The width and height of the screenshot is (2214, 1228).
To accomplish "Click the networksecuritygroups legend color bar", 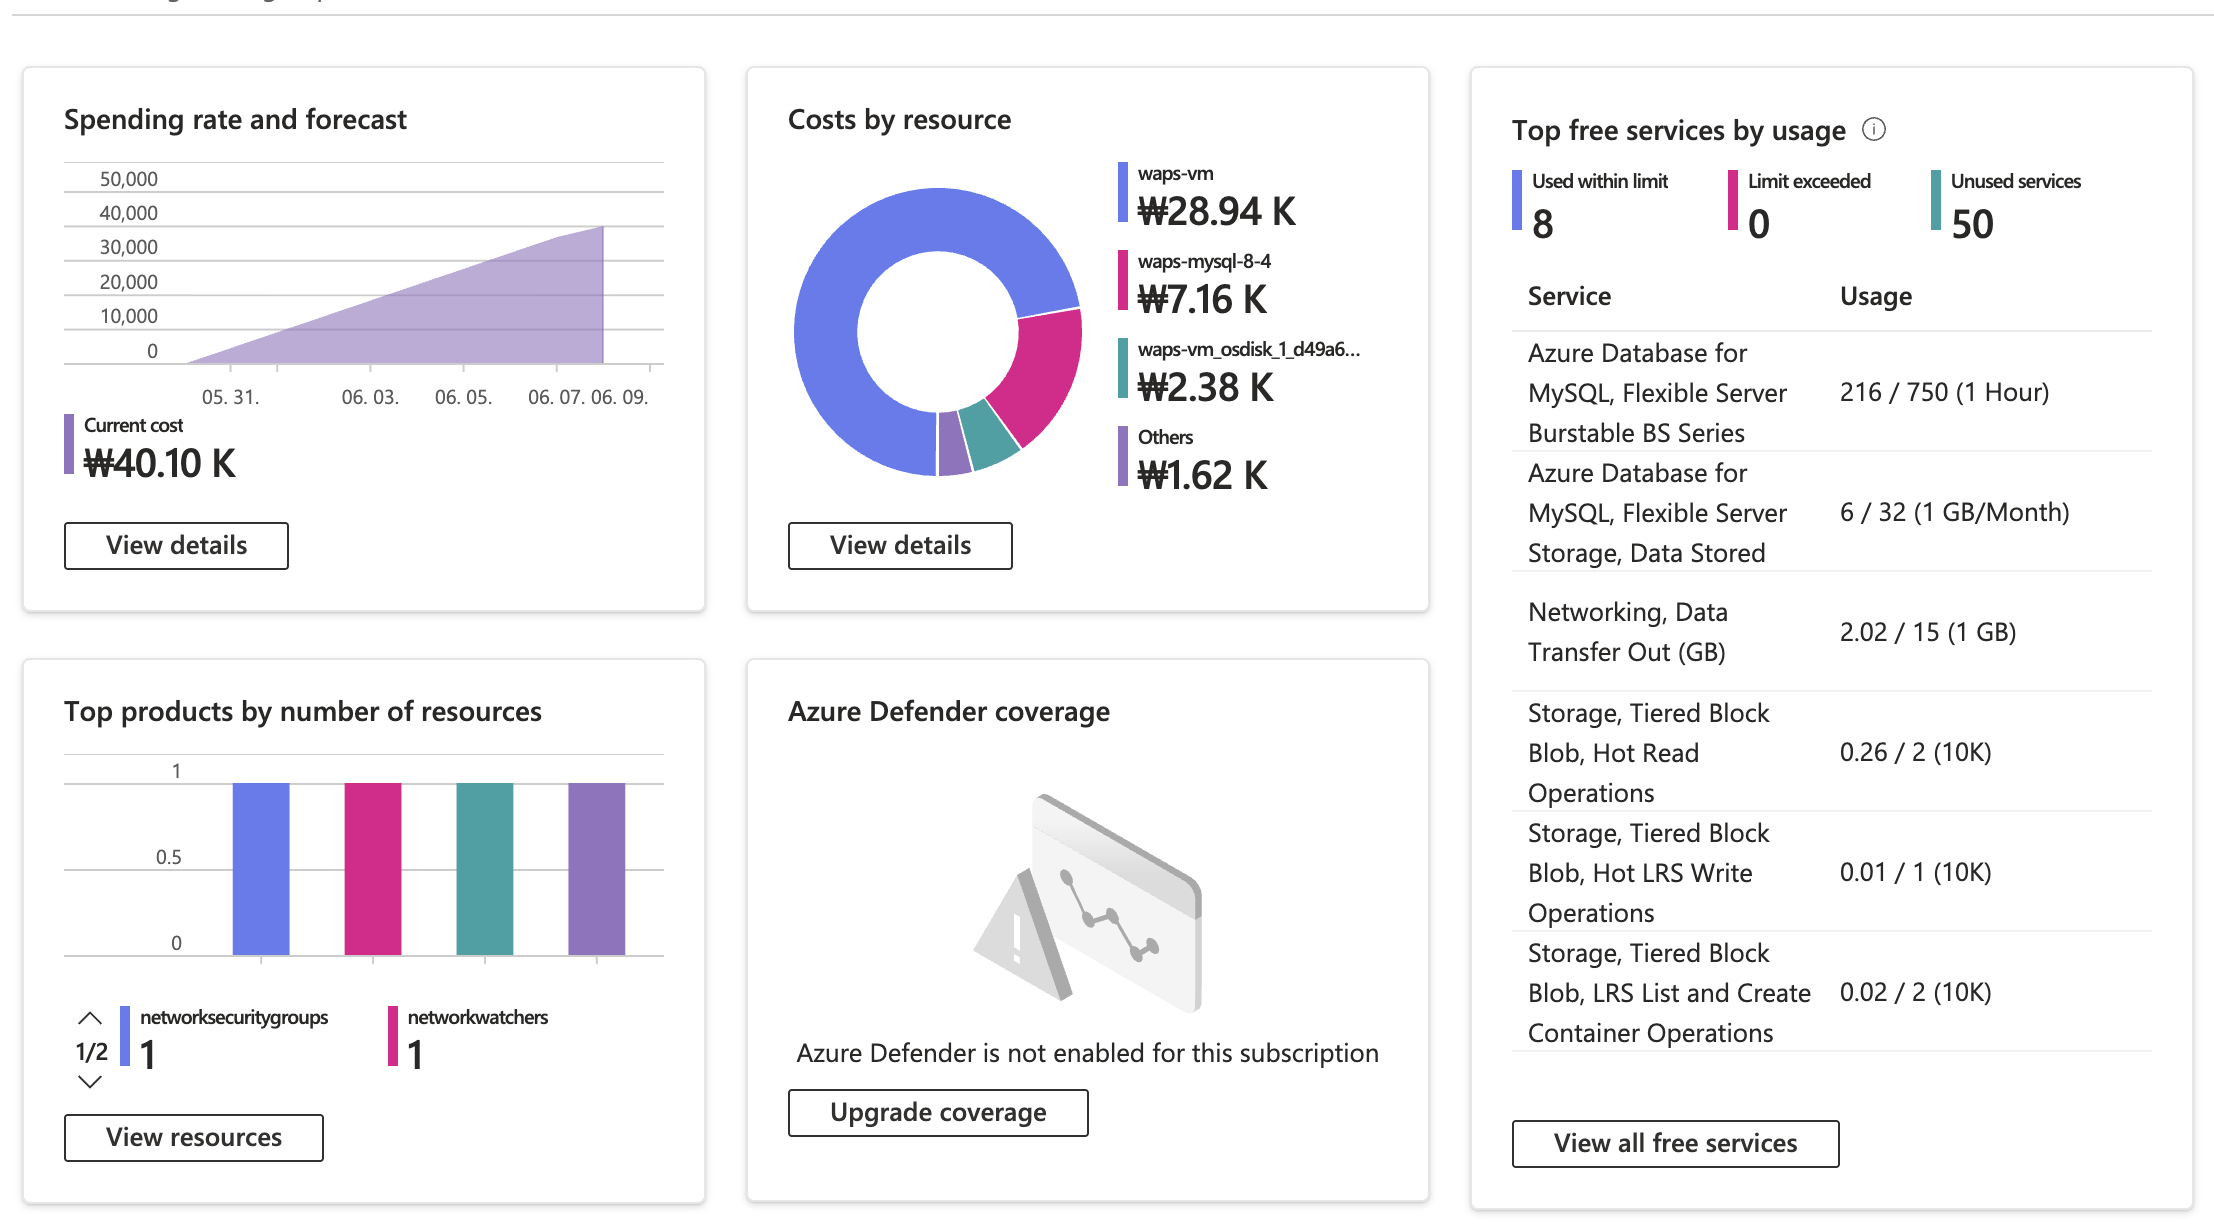I will click(x=125, y=1036).
